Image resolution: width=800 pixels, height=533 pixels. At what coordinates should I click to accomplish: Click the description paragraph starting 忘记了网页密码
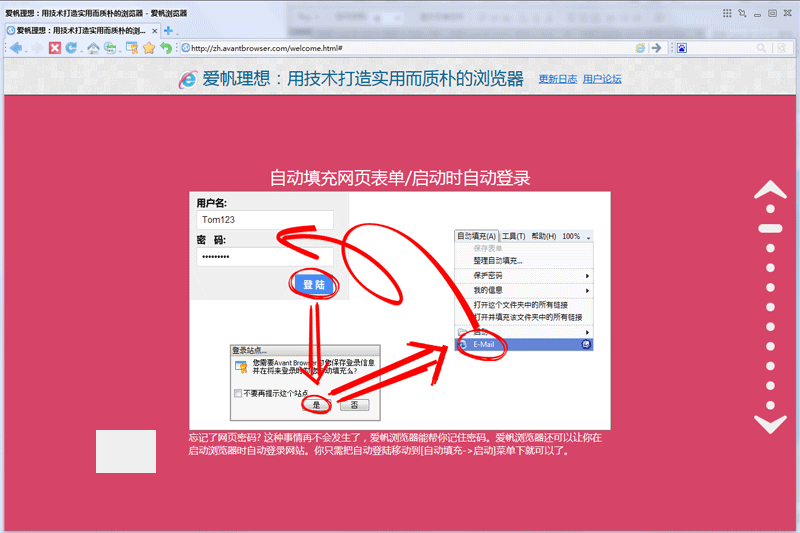coord(395,444)
